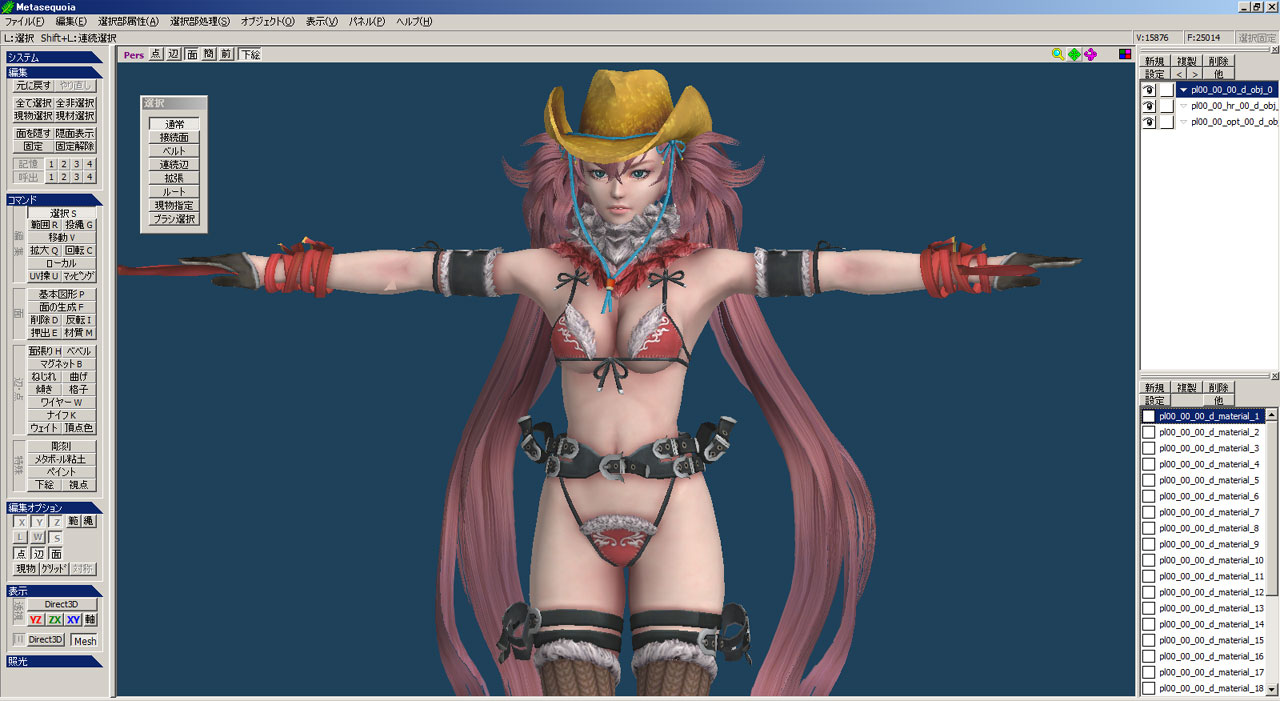Toggle 点 display in viewport toolbar

[156, 55]
